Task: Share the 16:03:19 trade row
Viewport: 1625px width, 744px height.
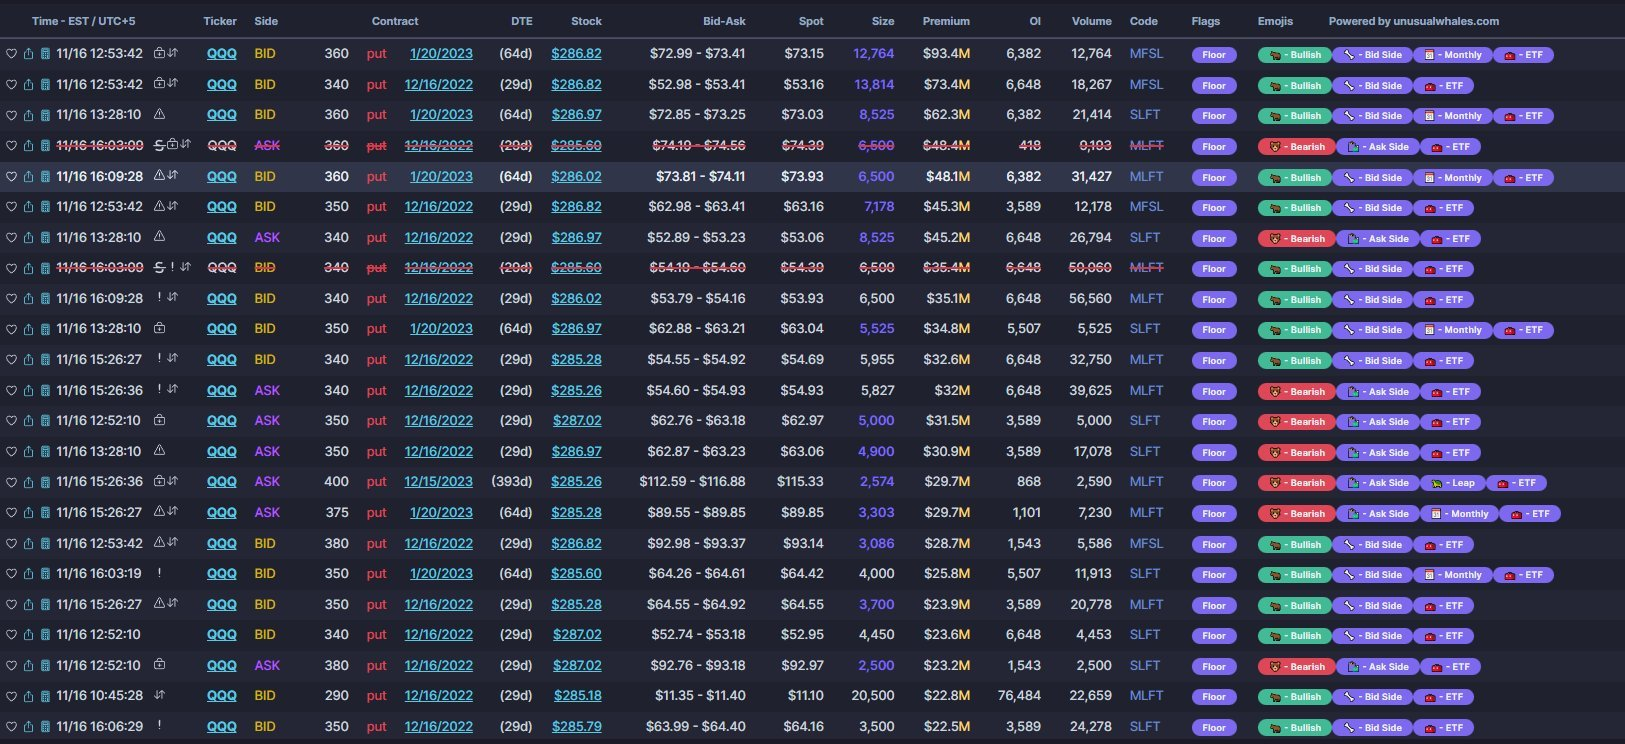Action: [x=29, y=574]
